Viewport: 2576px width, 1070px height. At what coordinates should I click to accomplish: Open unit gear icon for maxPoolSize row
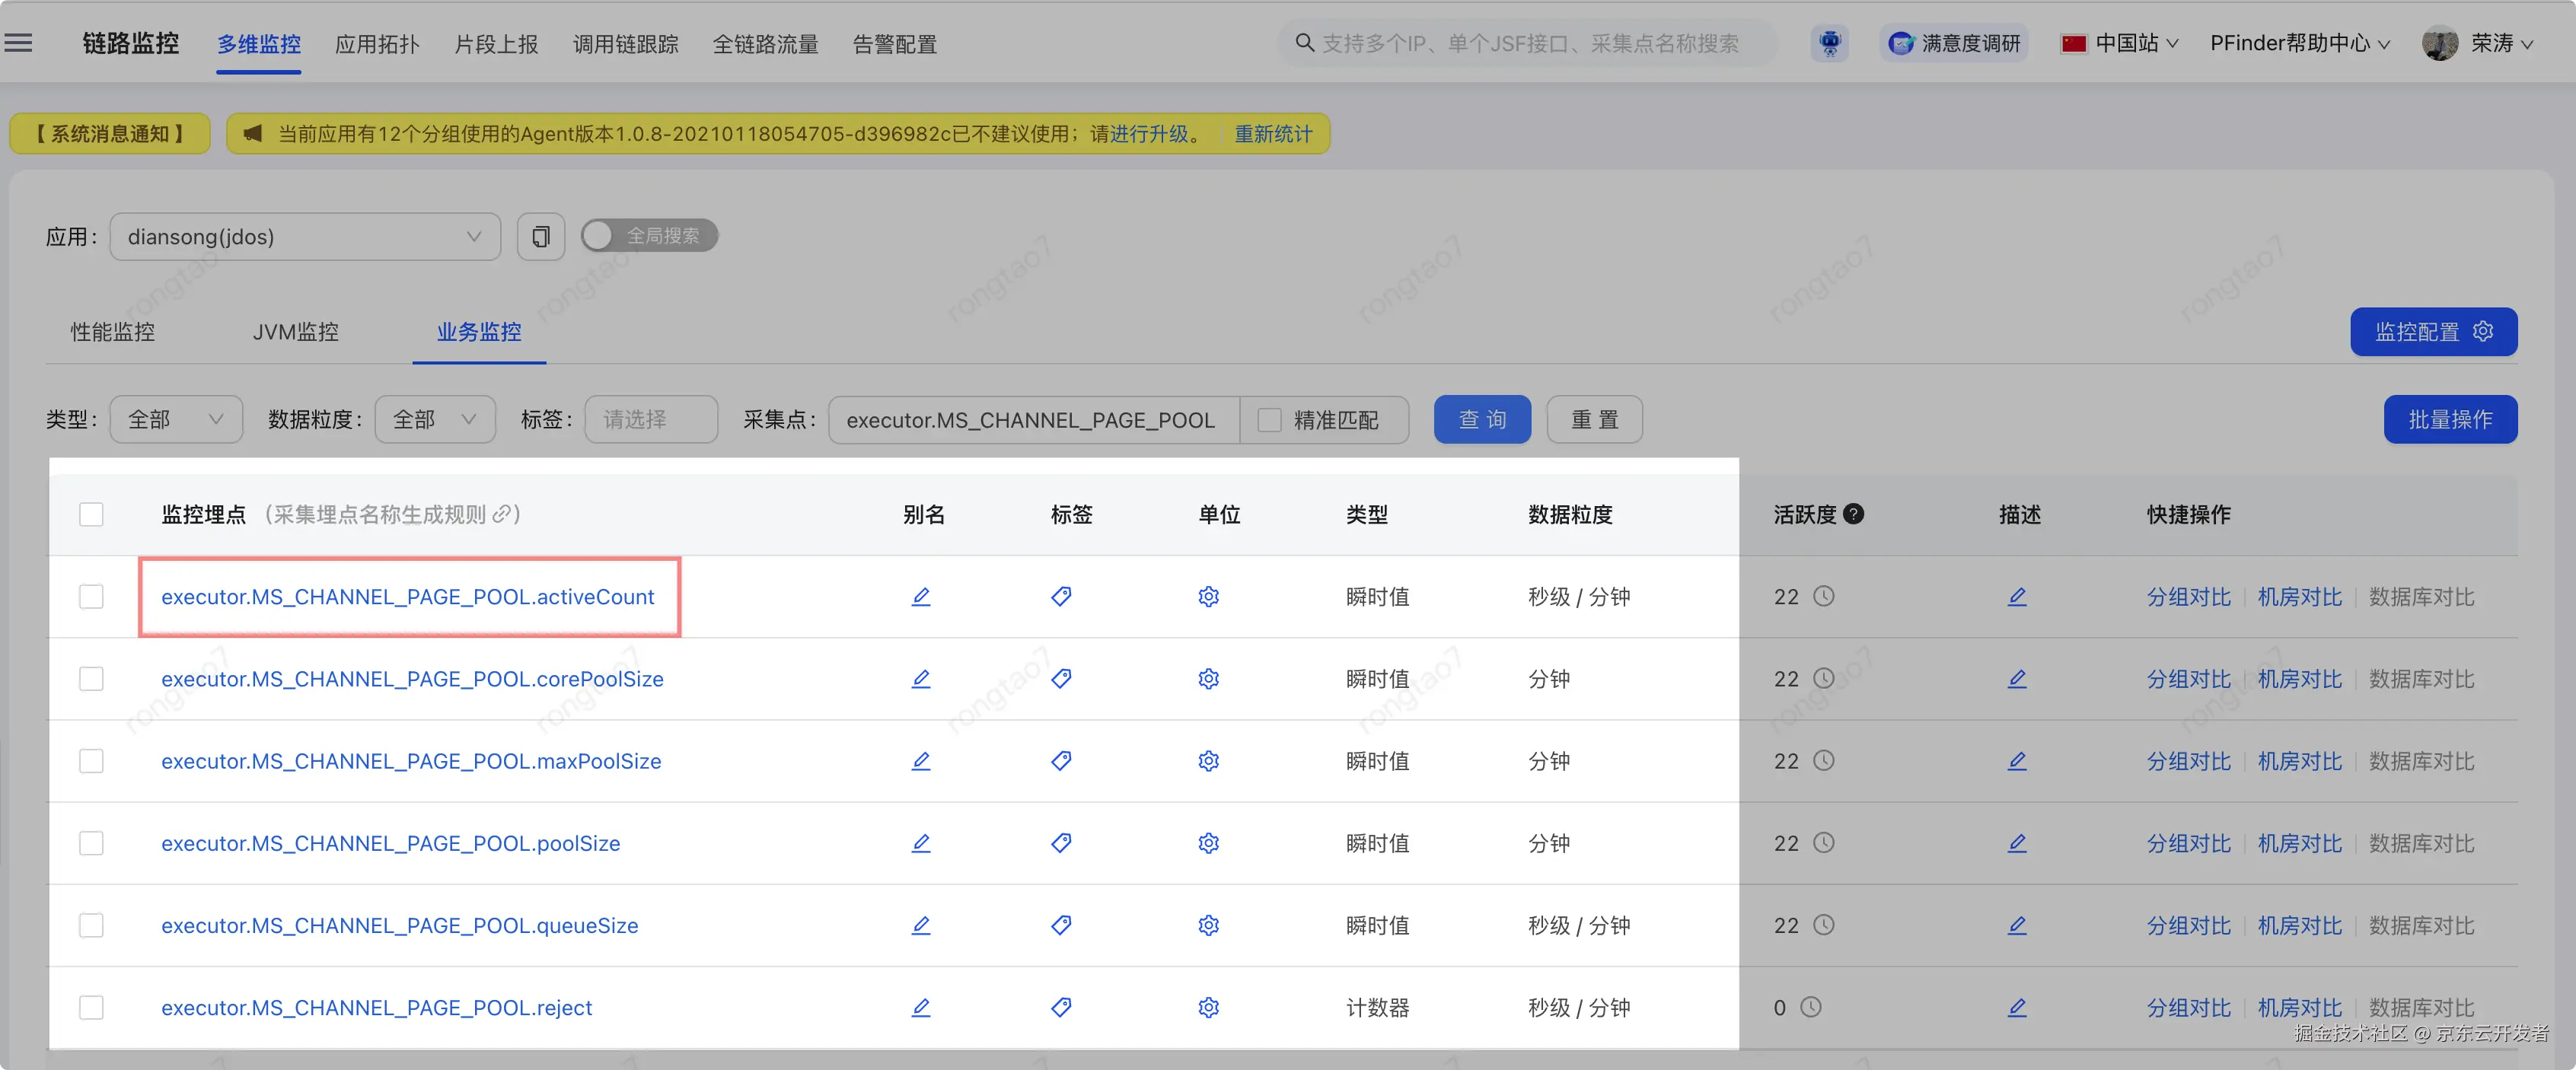(x=1208, y=761)
